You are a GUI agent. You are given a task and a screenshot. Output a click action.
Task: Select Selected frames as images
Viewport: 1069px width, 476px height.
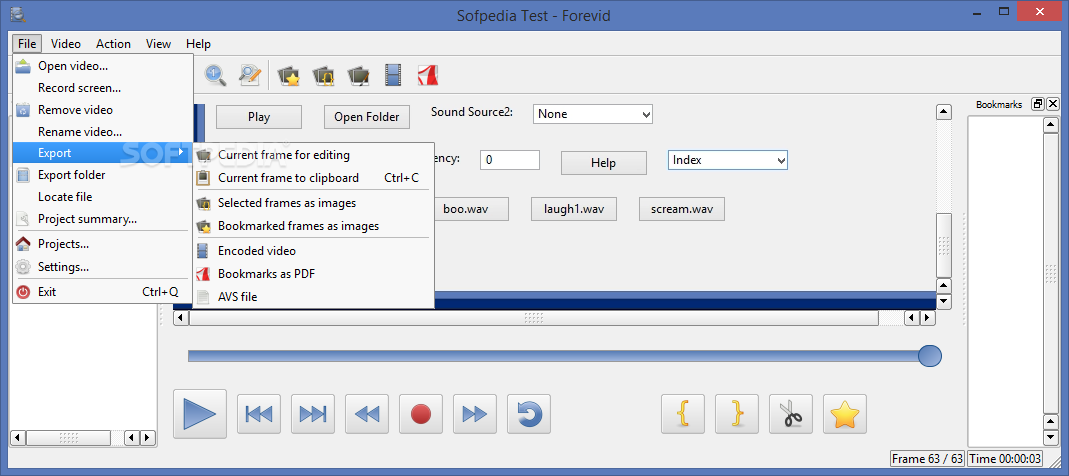point(313,203)
